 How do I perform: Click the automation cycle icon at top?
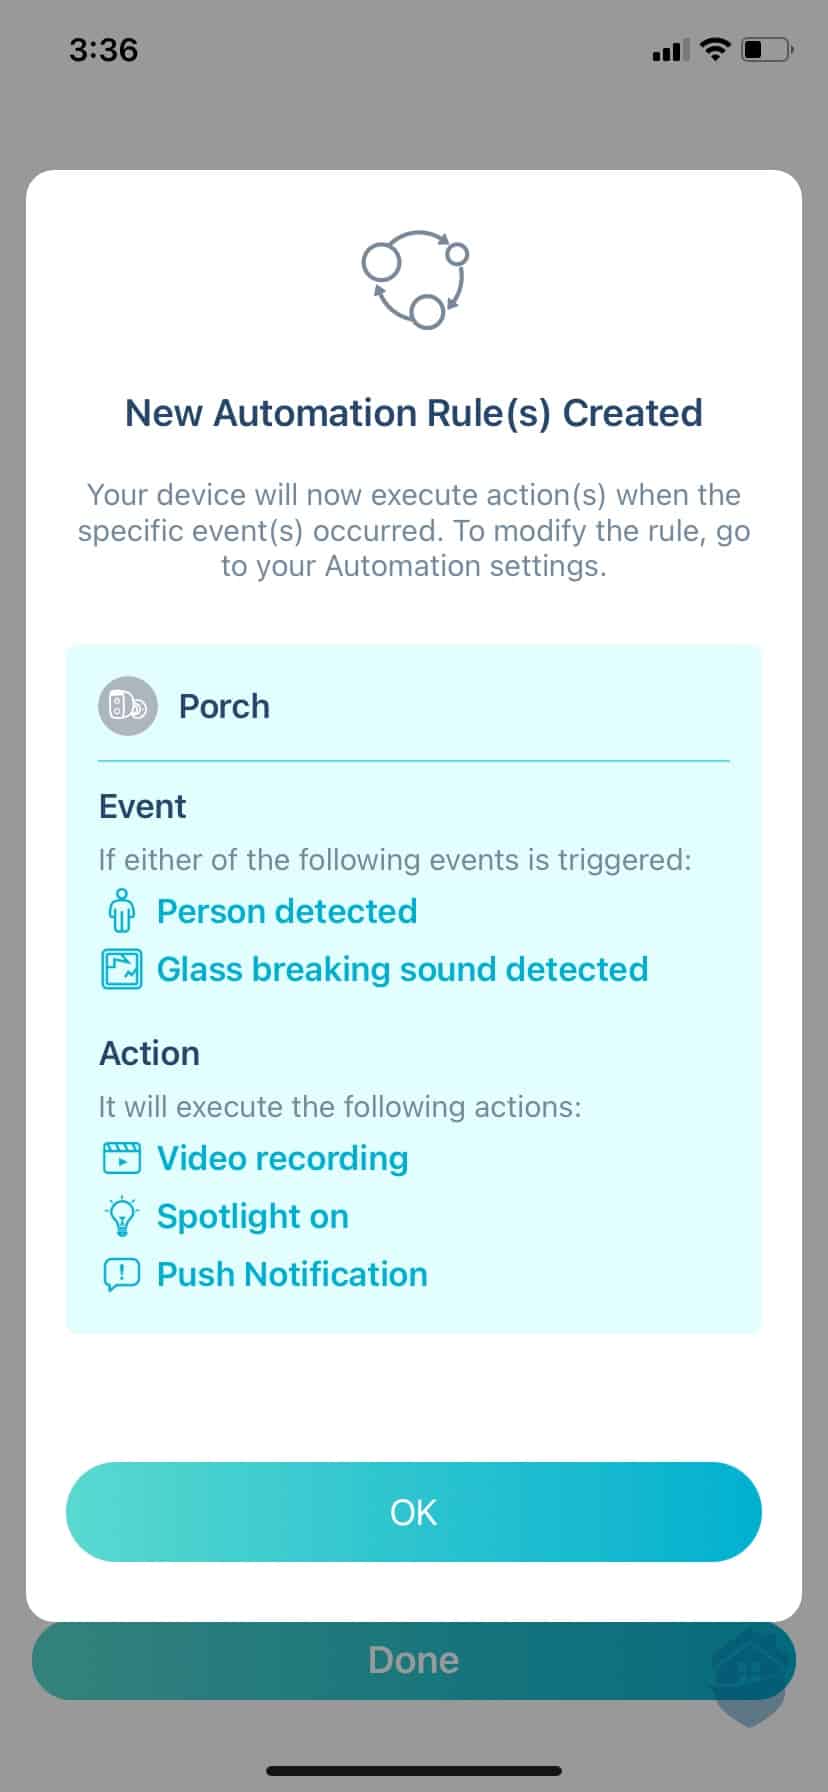(414, 279)
